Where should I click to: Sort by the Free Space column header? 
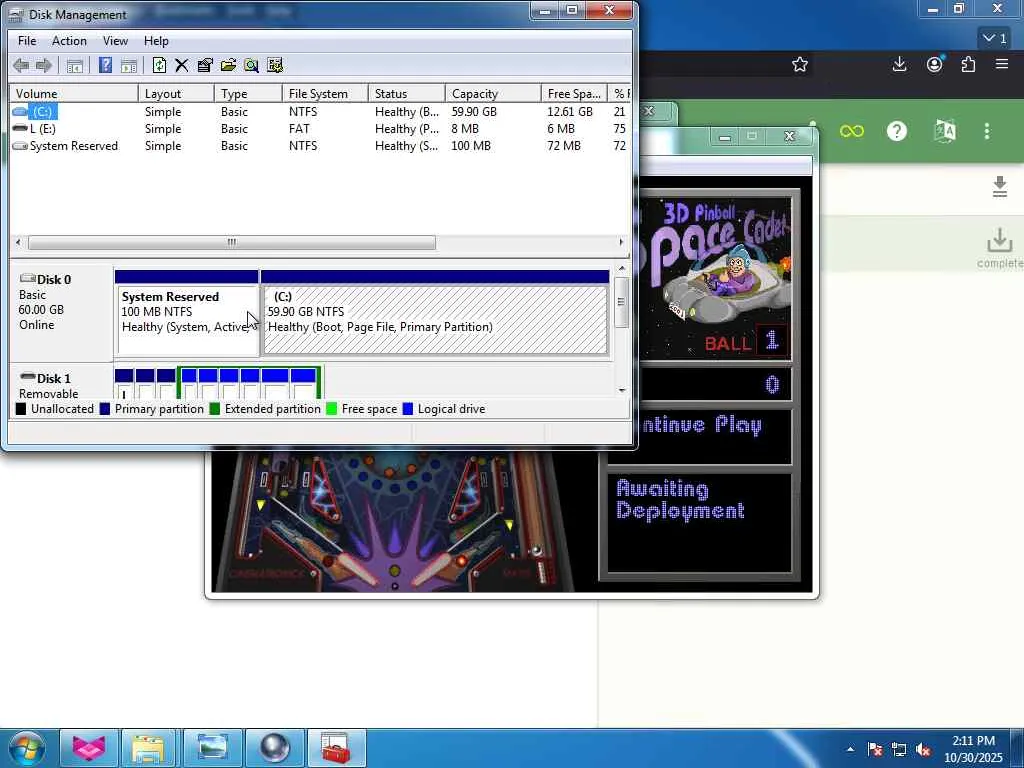(574, 93)
